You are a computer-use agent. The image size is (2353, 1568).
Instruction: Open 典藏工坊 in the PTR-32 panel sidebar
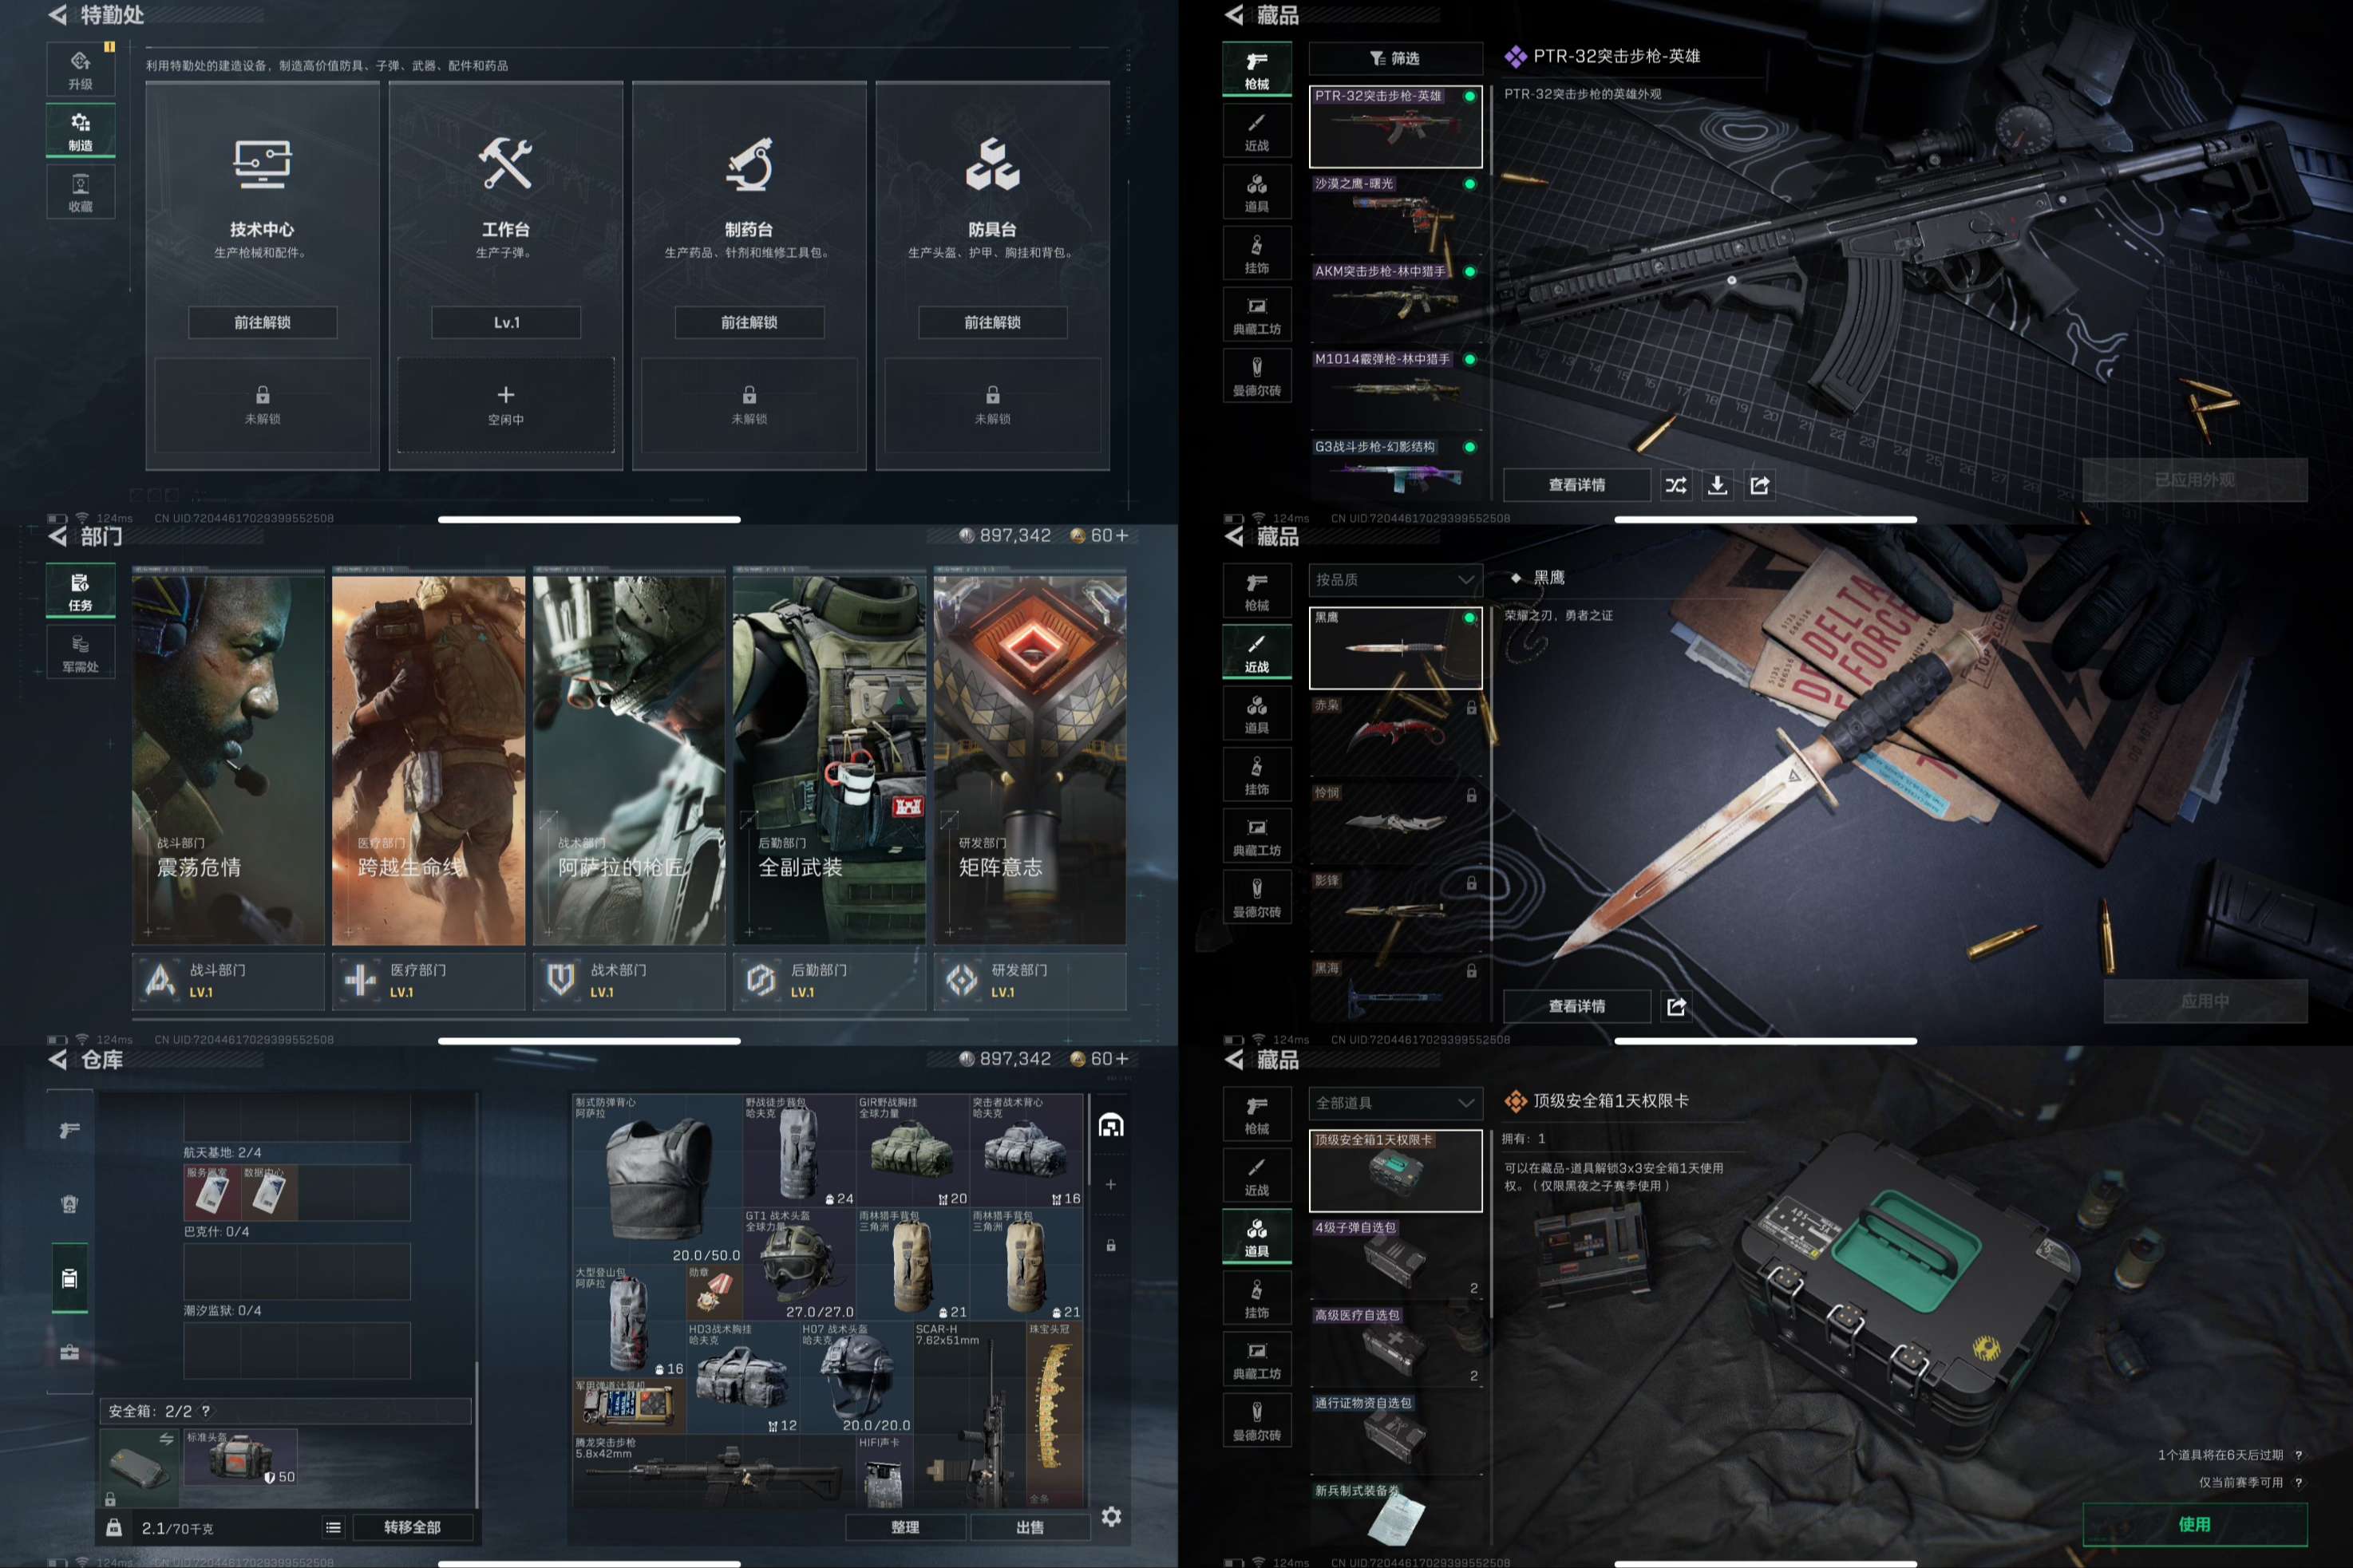coord(1257,315)
